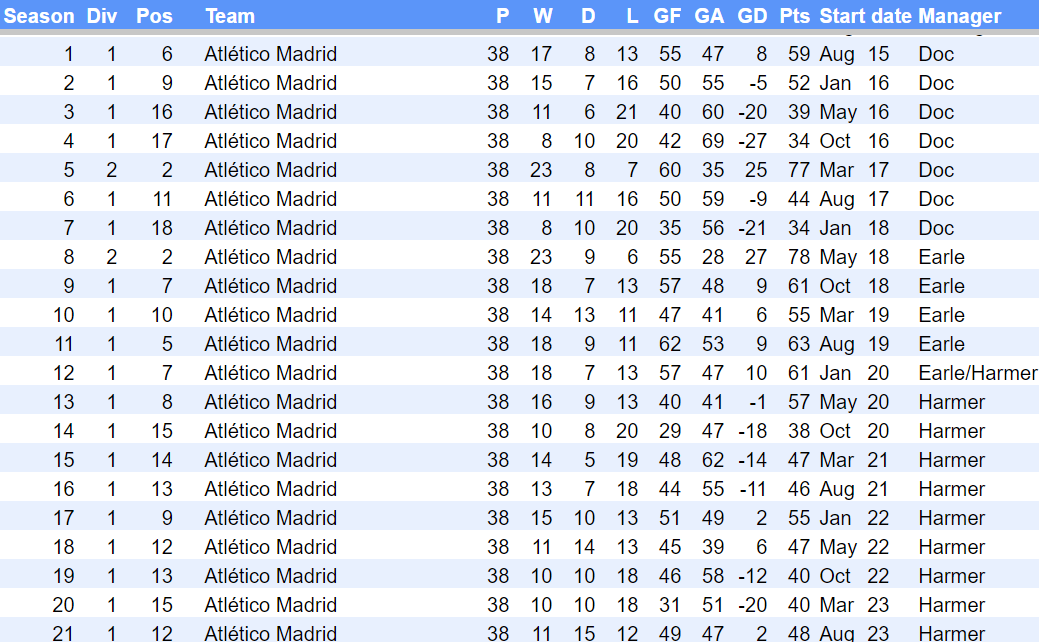1039x642 pixels.
Task: Click the -27 goal difference cell
Action: [751, 141]
